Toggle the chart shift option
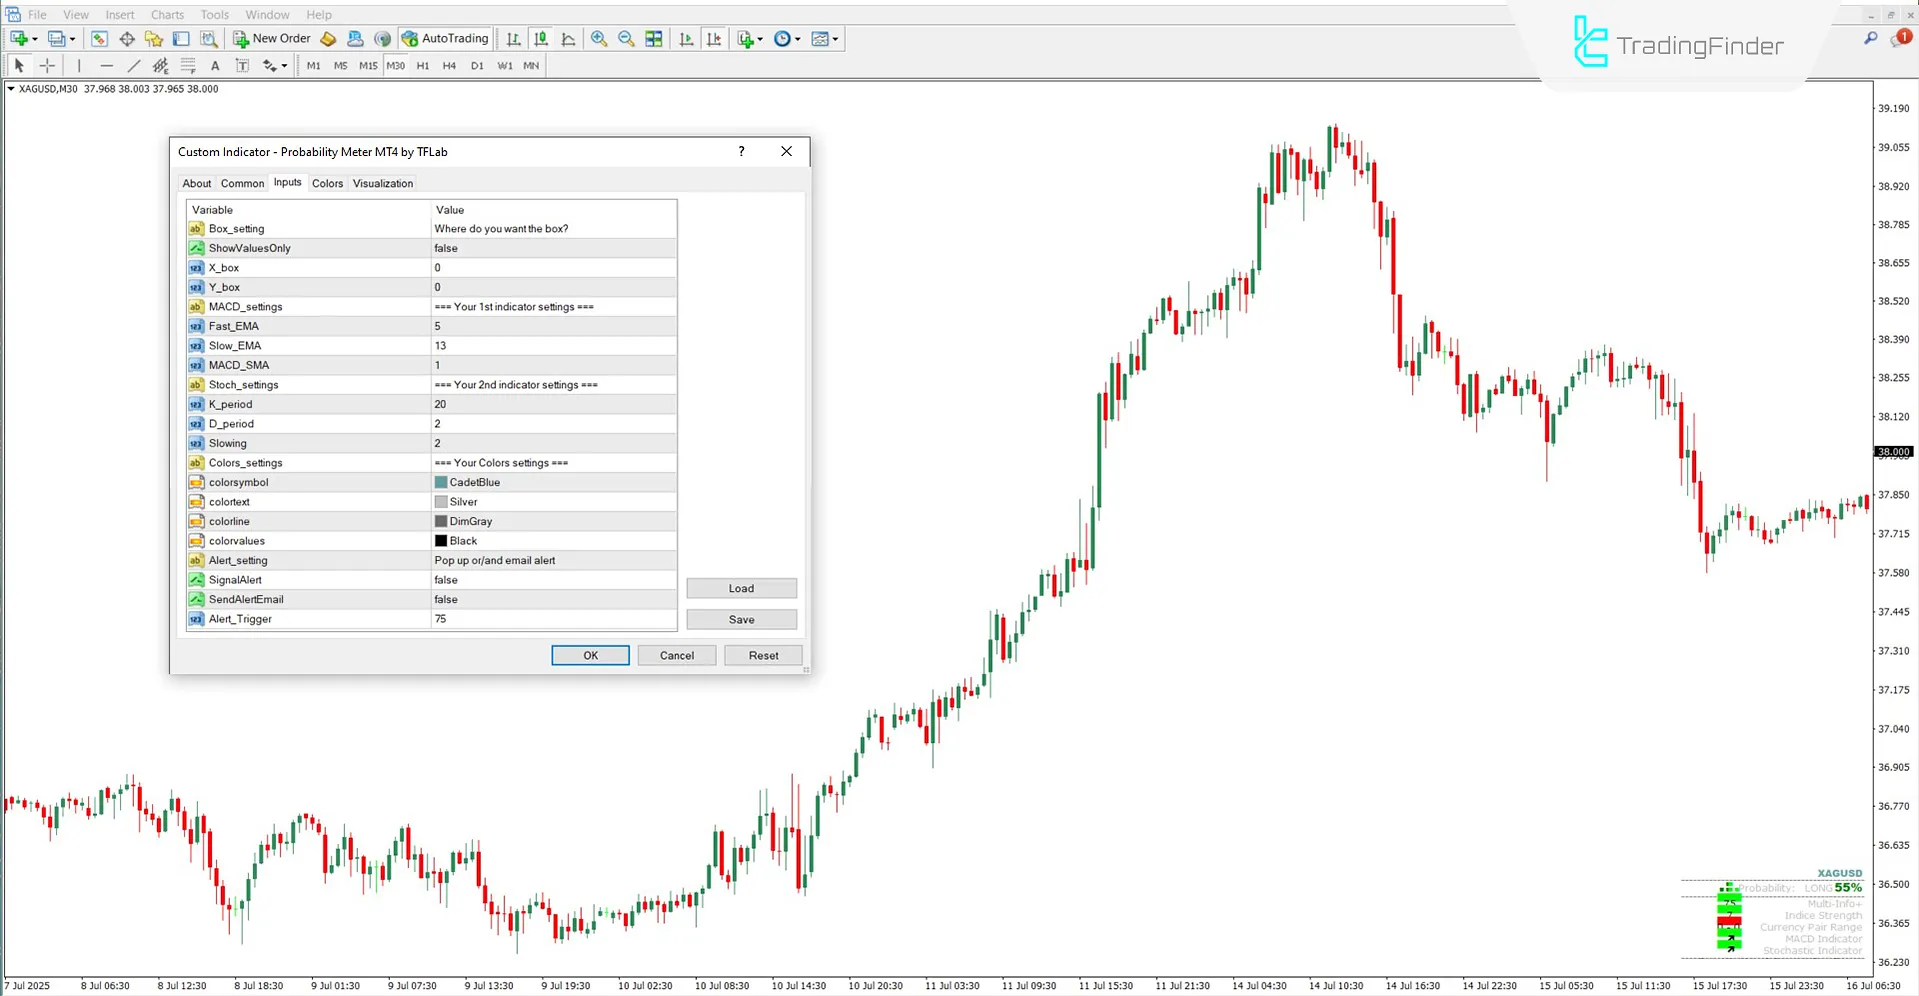Viewport: 1919px width, 996px height. 714,39
